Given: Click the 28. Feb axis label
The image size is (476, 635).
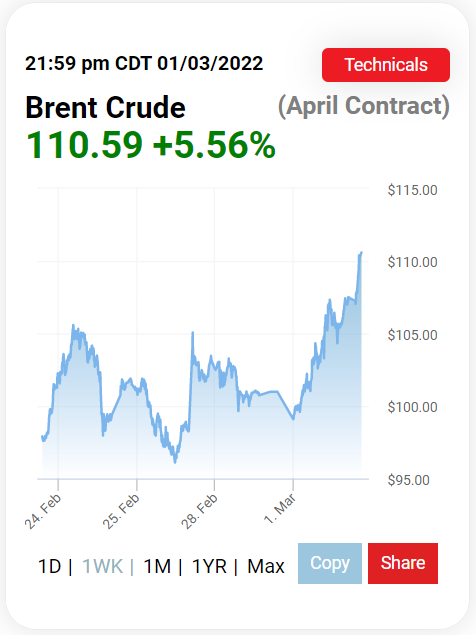Looking at the screenshot, I should click(199, 511).
